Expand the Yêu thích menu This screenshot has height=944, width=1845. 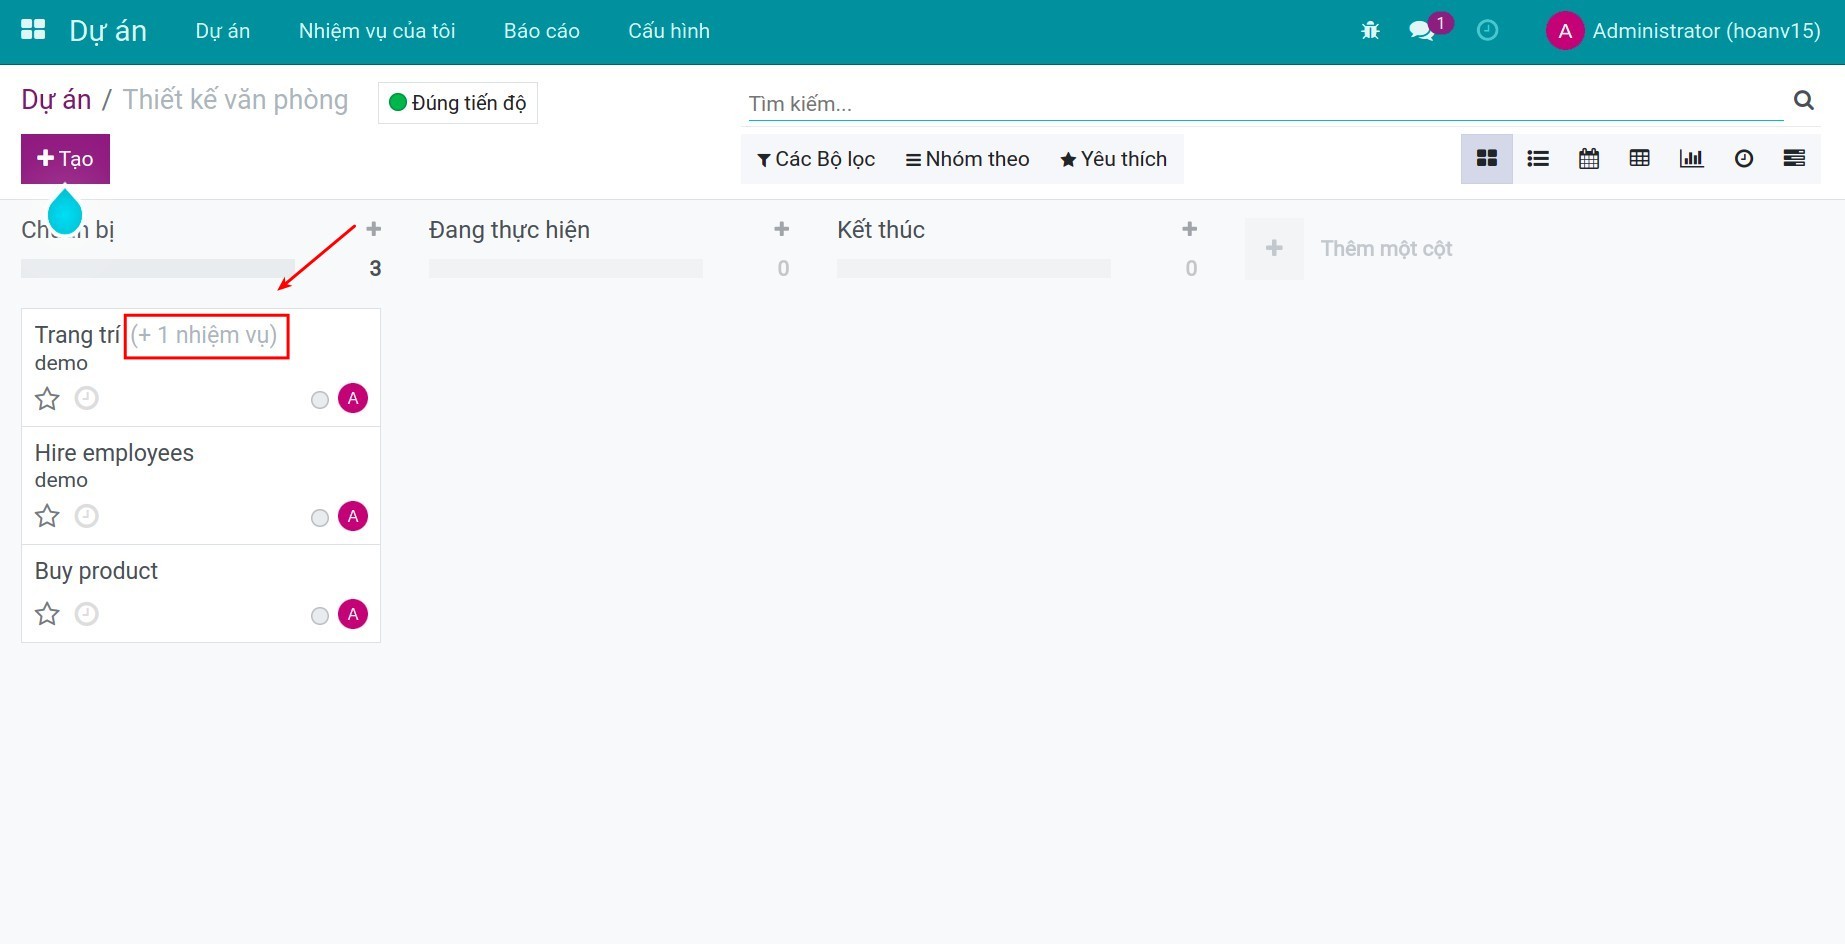(x=1112, y=158)
